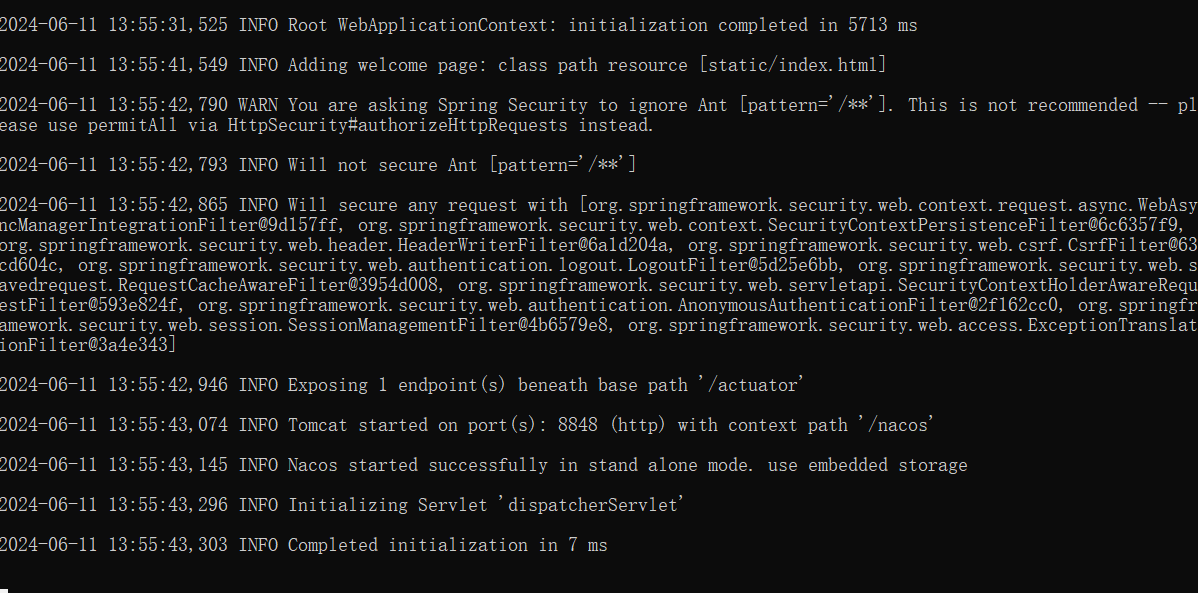1199x595 pixels.
Task: Click the 'HttpSecurity#authorizeHttpRequests' text
Action: [397, 125]
